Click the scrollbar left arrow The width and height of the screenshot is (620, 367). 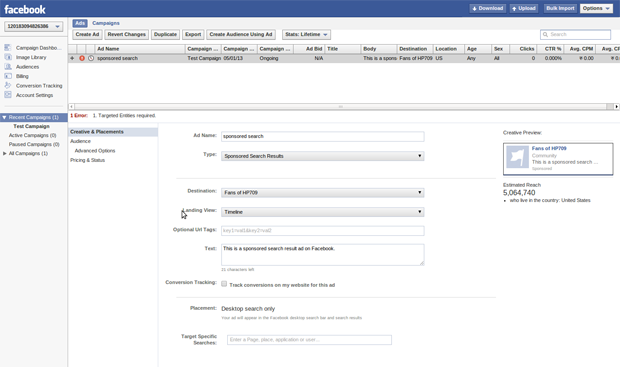71,106
